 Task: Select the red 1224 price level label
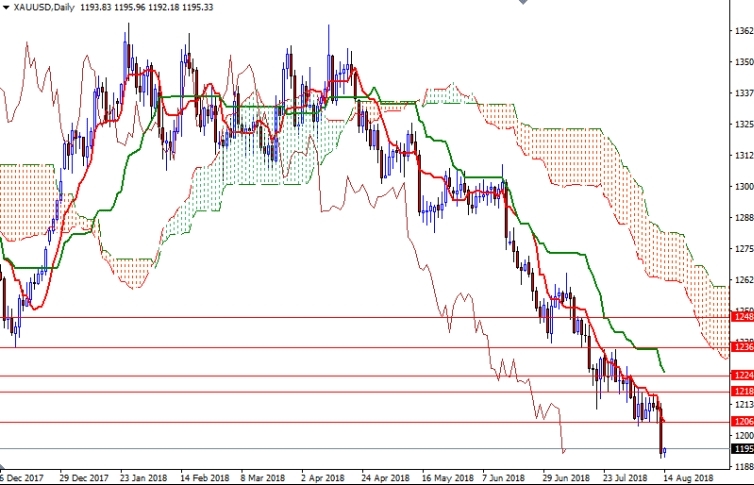(742, 375)
